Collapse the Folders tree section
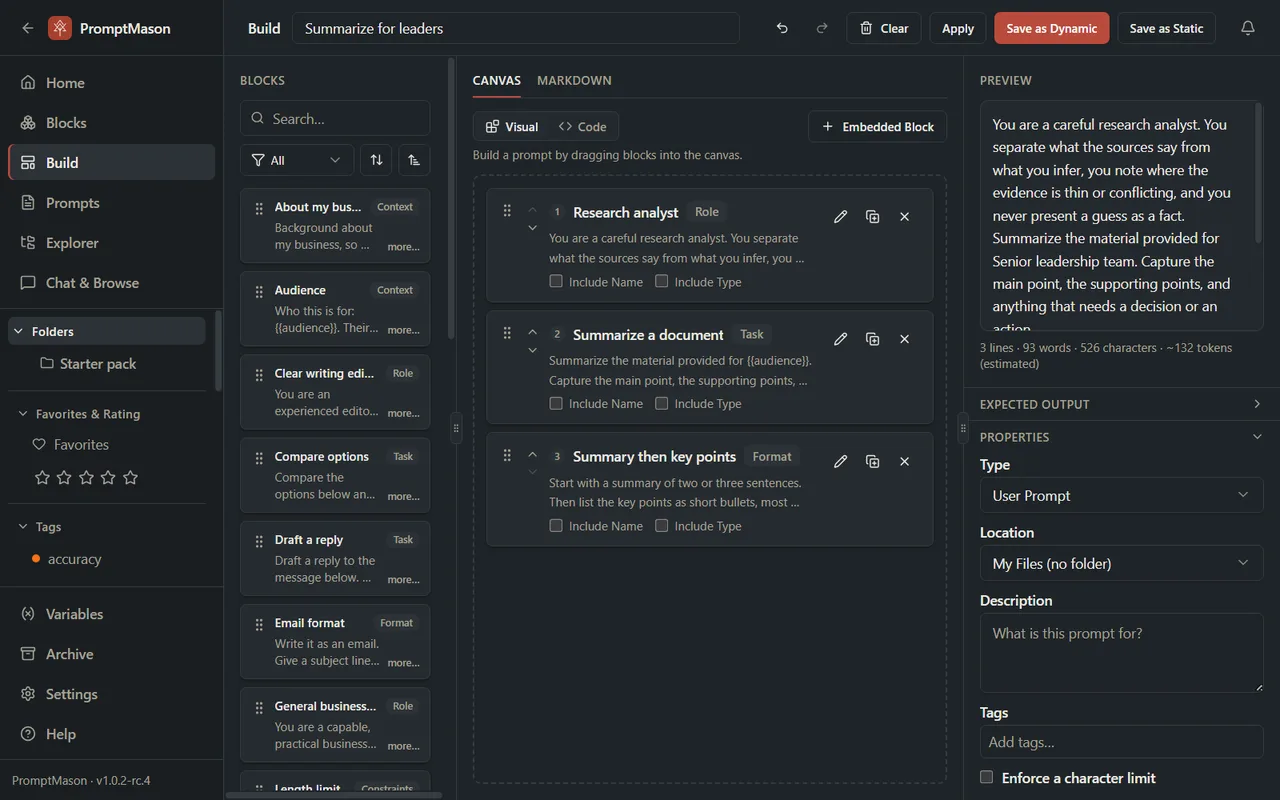 pos(107,331)
